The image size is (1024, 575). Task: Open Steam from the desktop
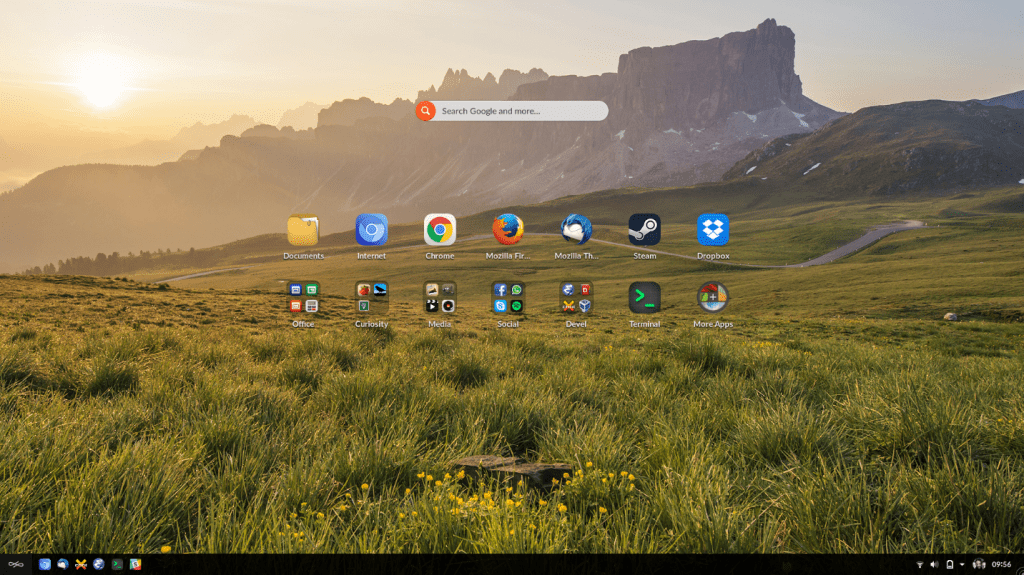click(x=644, y=230)
